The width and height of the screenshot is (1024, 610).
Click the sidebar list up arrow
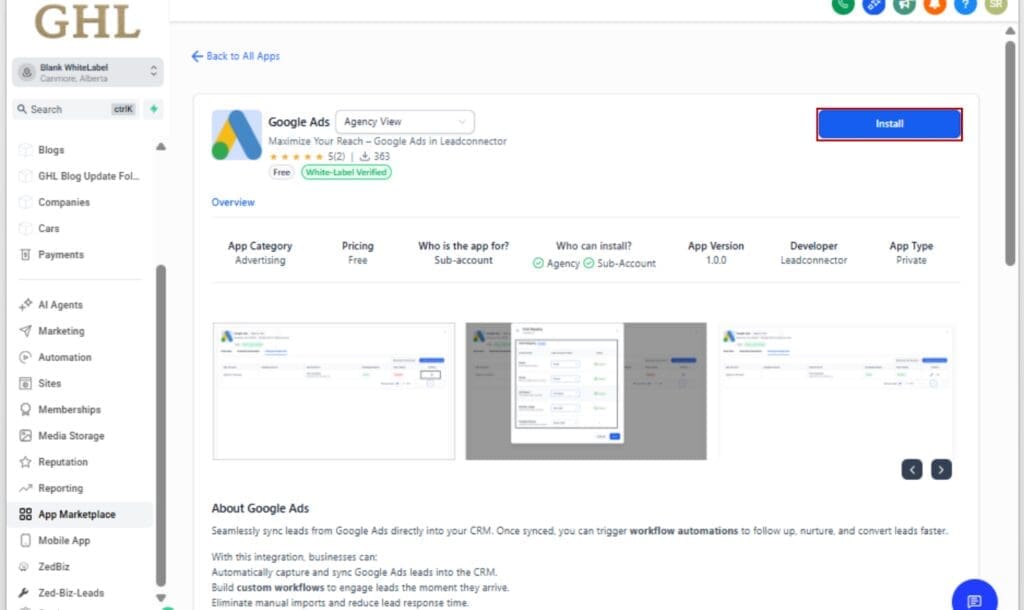coord(161,147)
